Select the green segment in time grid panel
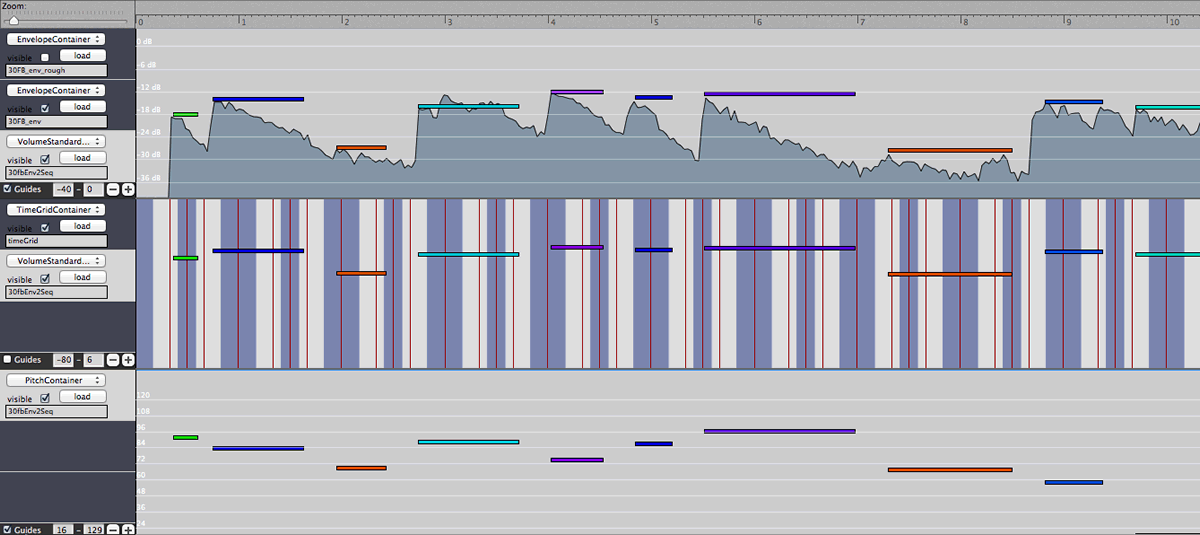 tap(185, 258)
